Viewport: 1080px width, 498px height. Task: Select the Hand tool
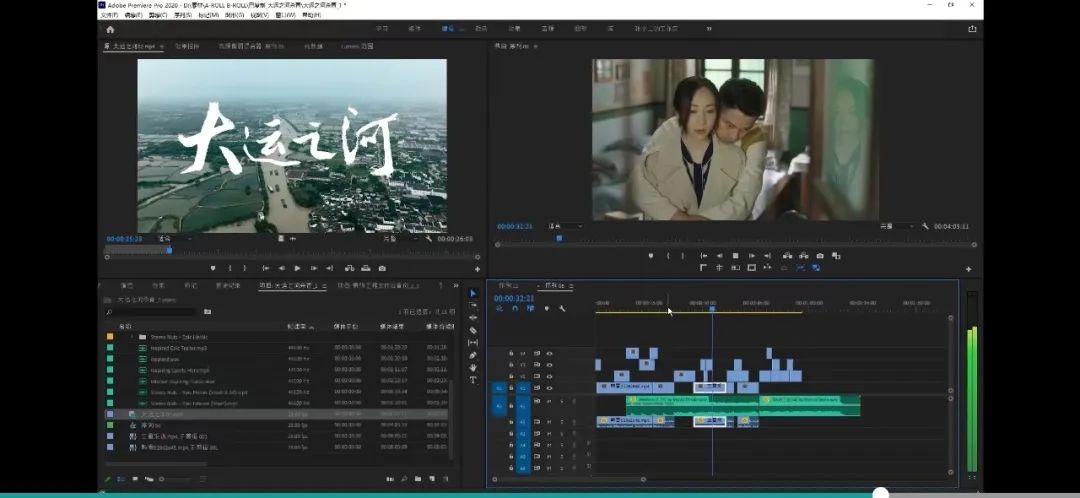tap(473, 367)
